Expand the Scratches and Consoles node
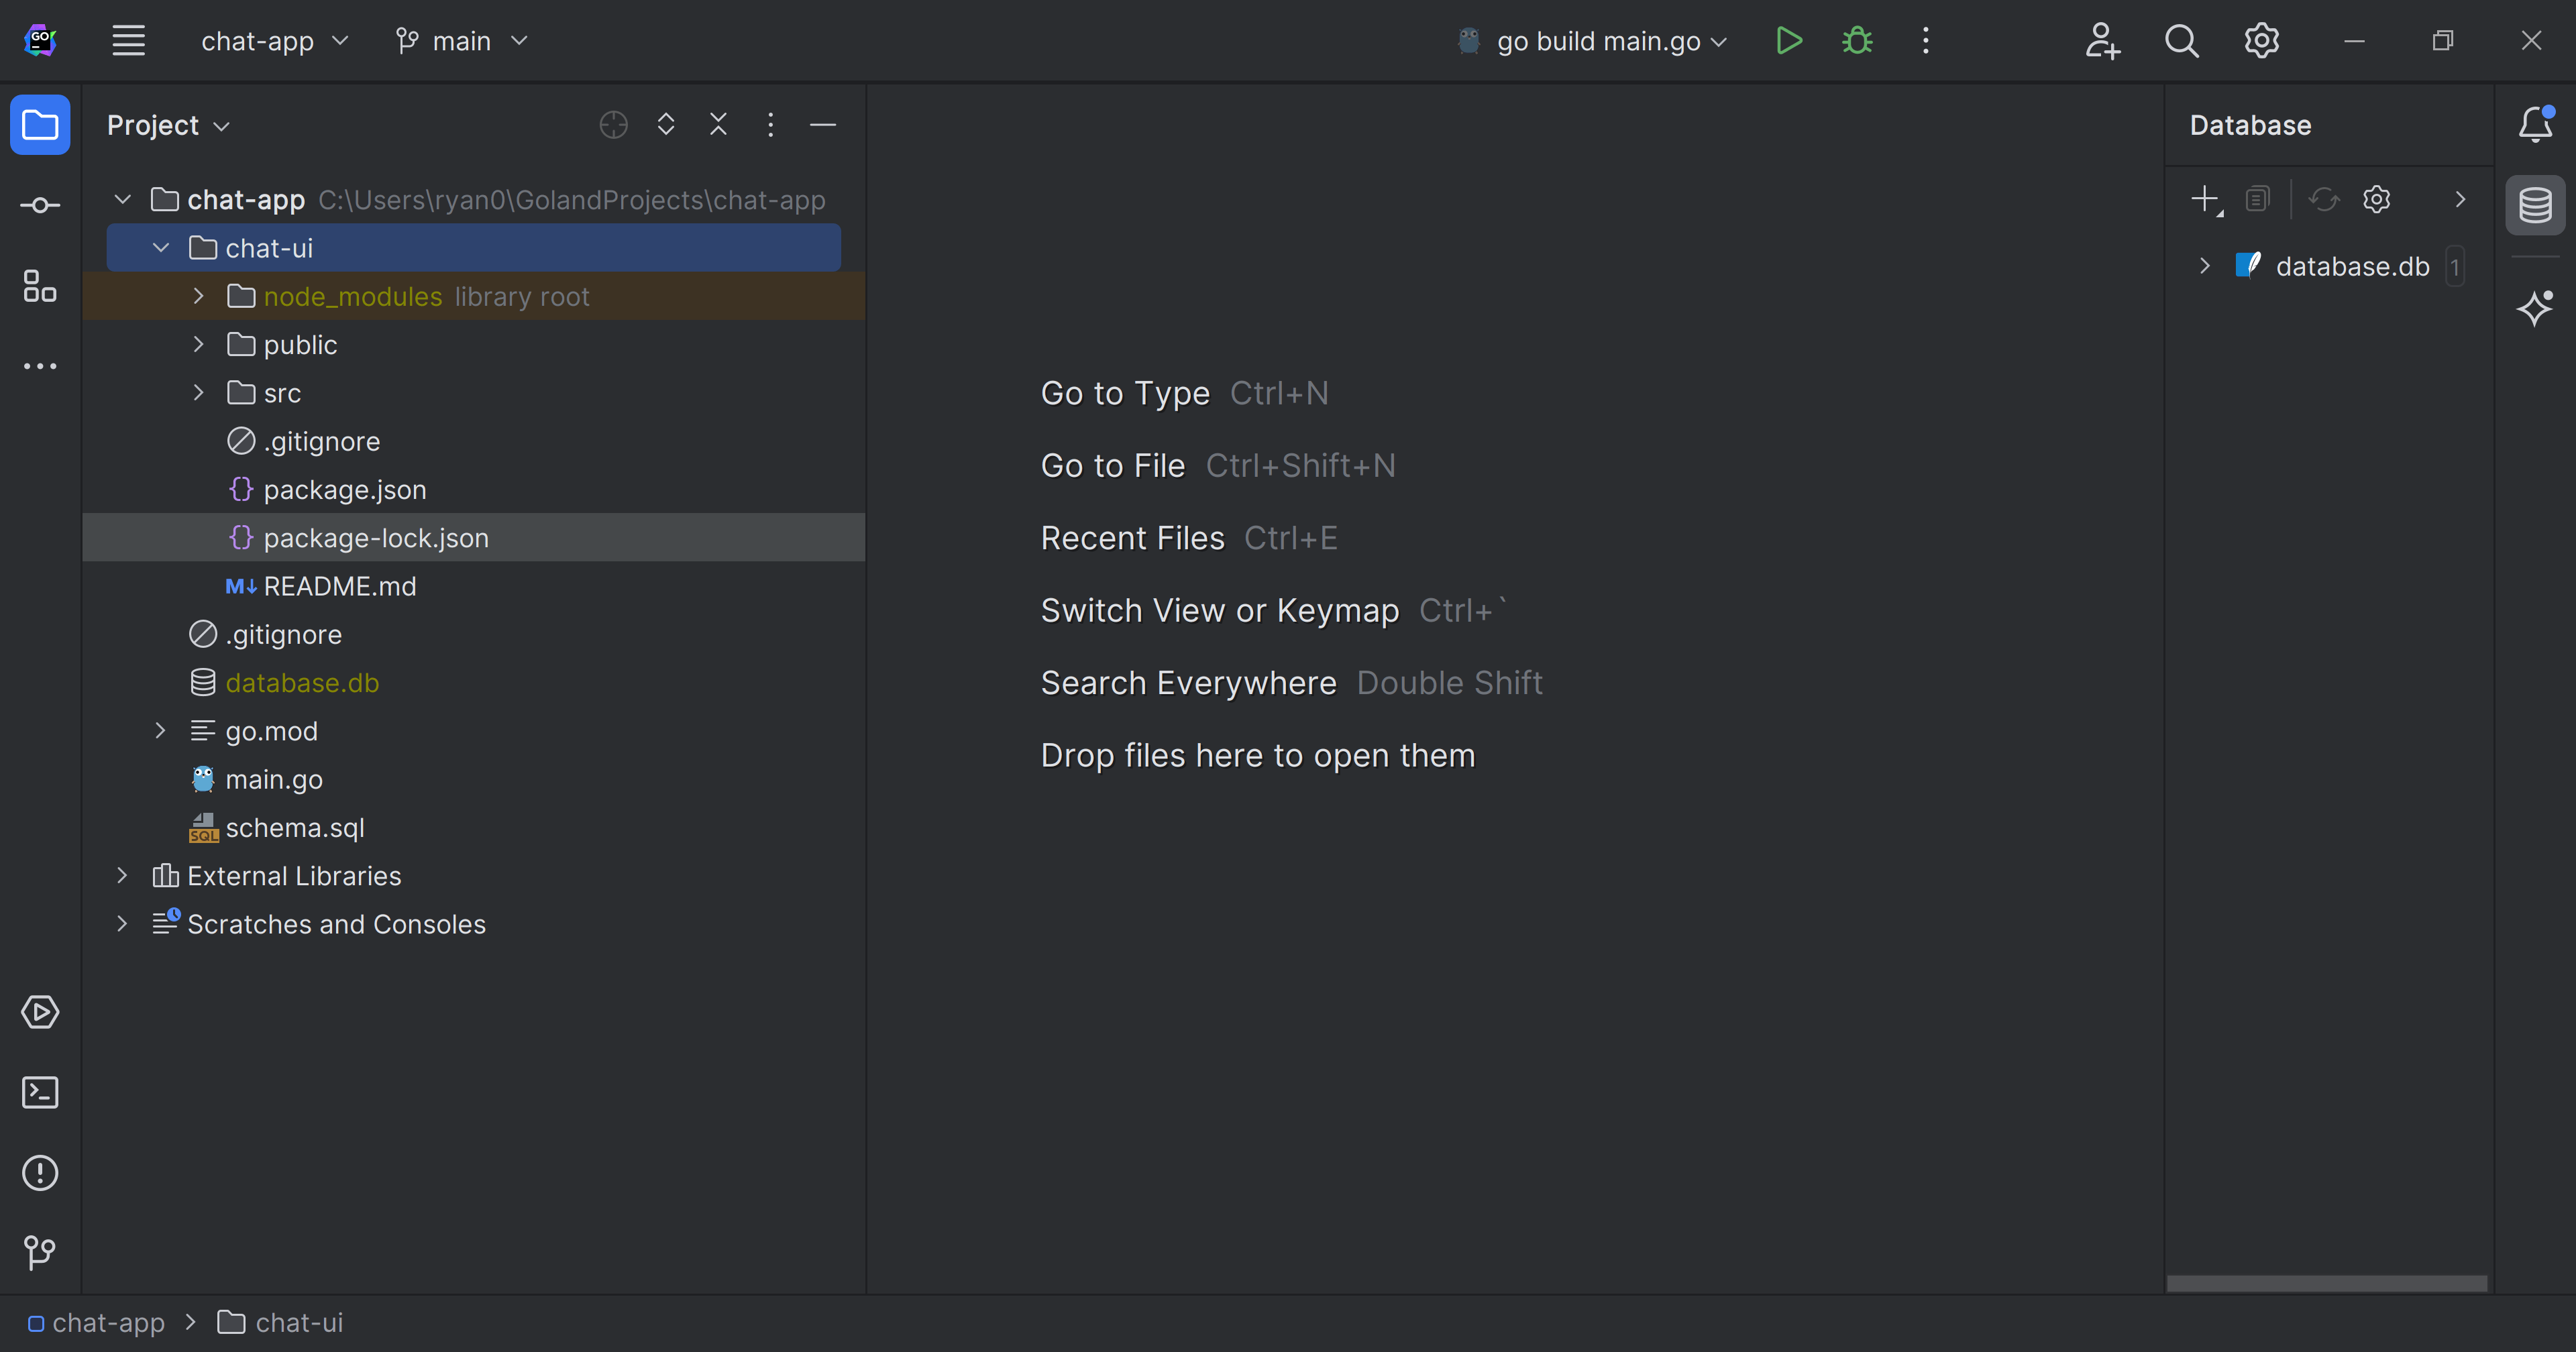The width and height of the screenshot is (2576, 1352). click(121, 924)
